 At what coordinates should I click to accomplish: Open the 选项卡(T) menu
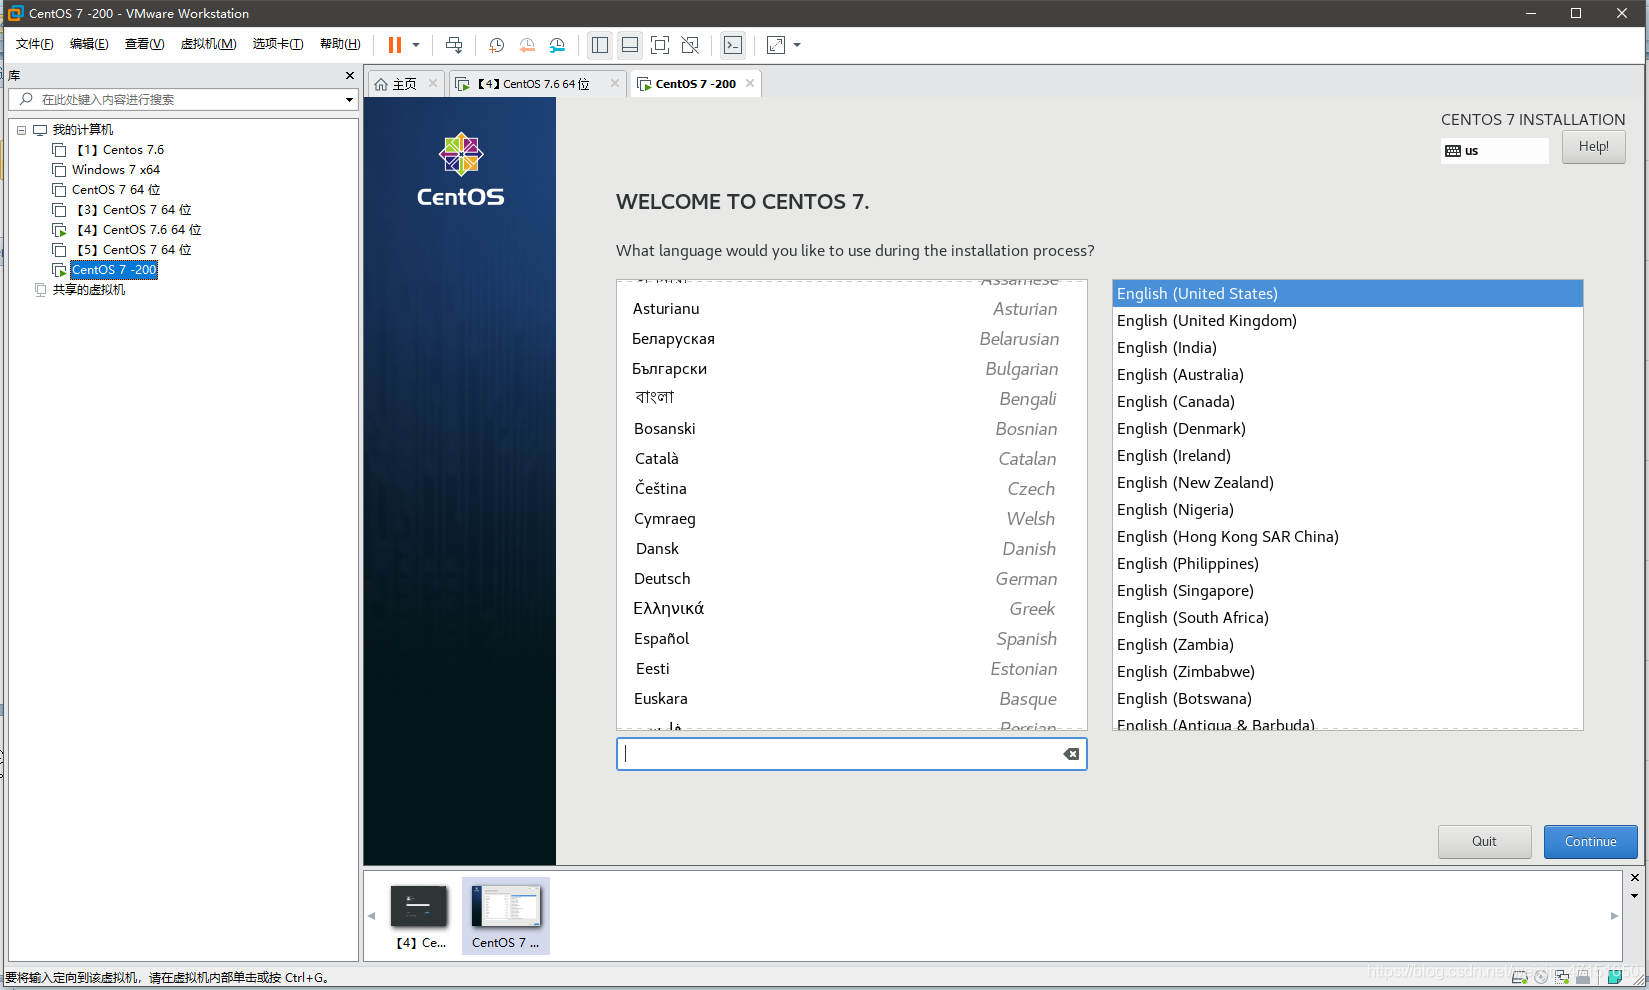pos(278,44)
